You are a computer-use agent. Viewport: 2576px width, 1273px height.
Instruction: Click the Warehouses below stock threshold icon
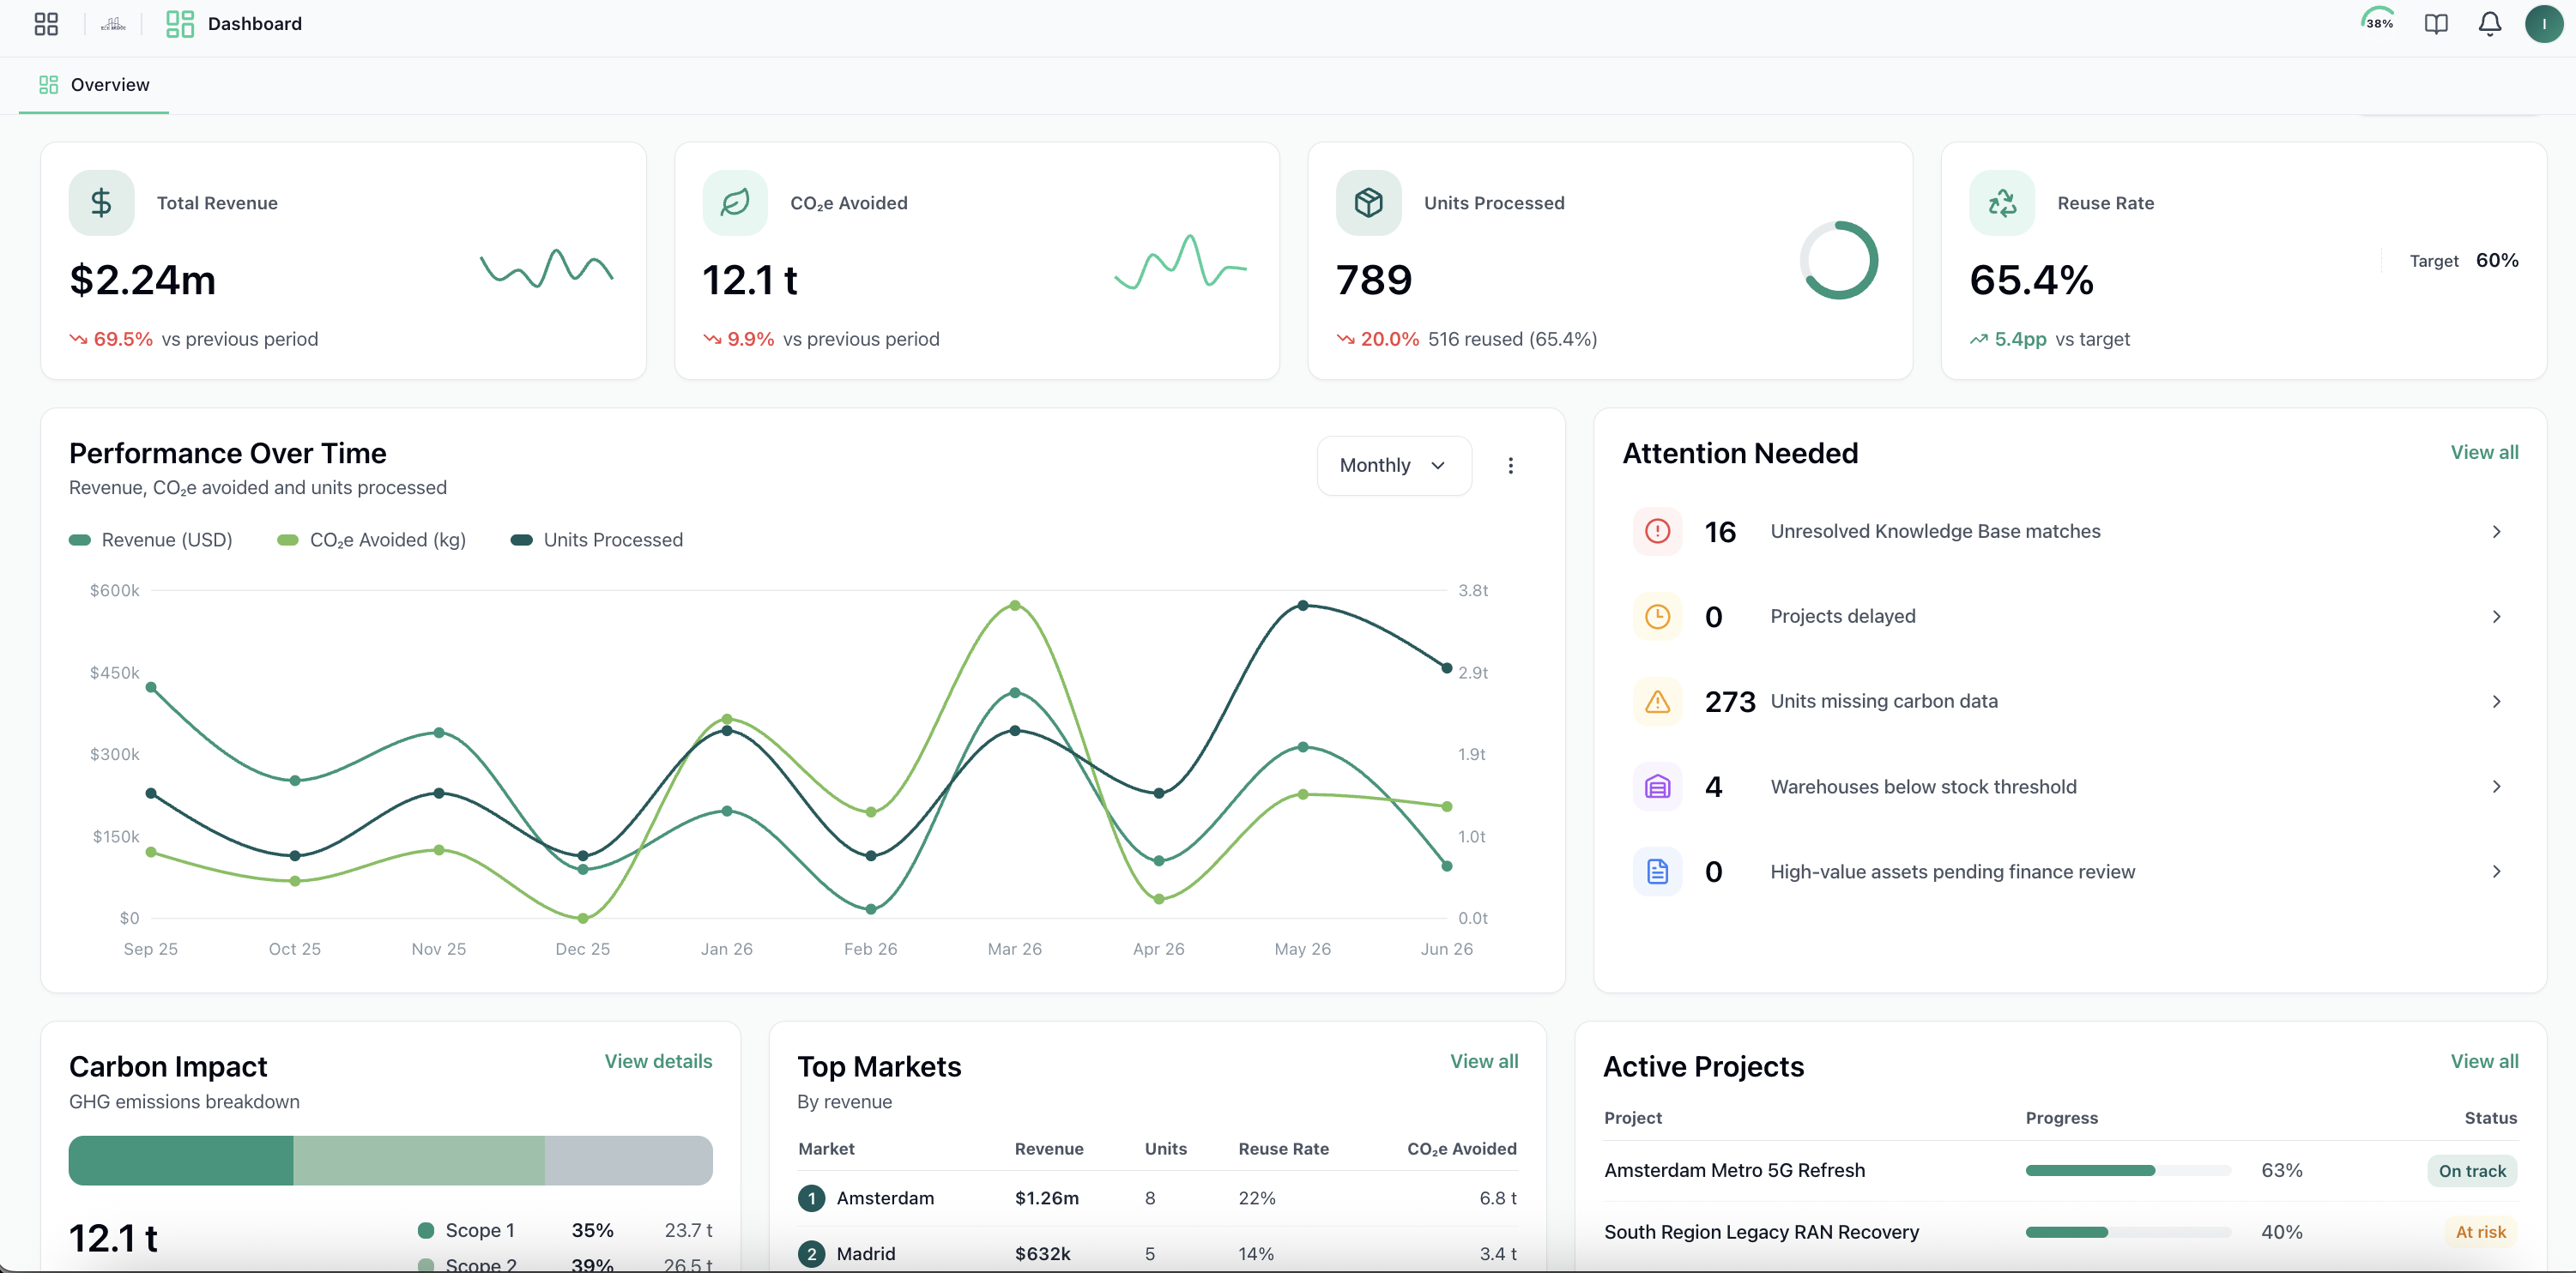(1657, 787)
